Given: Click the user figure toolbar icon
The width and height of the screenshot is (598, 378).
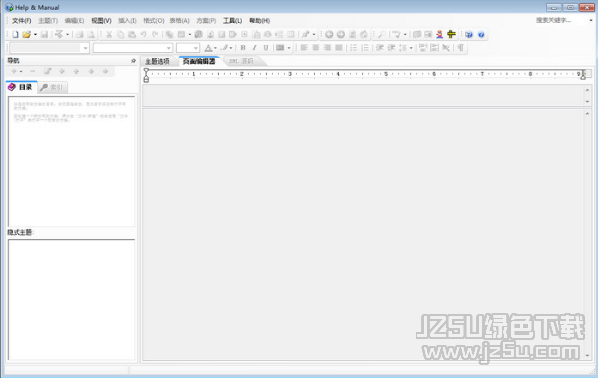Looking at the screenshot, I should click(440, 35).
